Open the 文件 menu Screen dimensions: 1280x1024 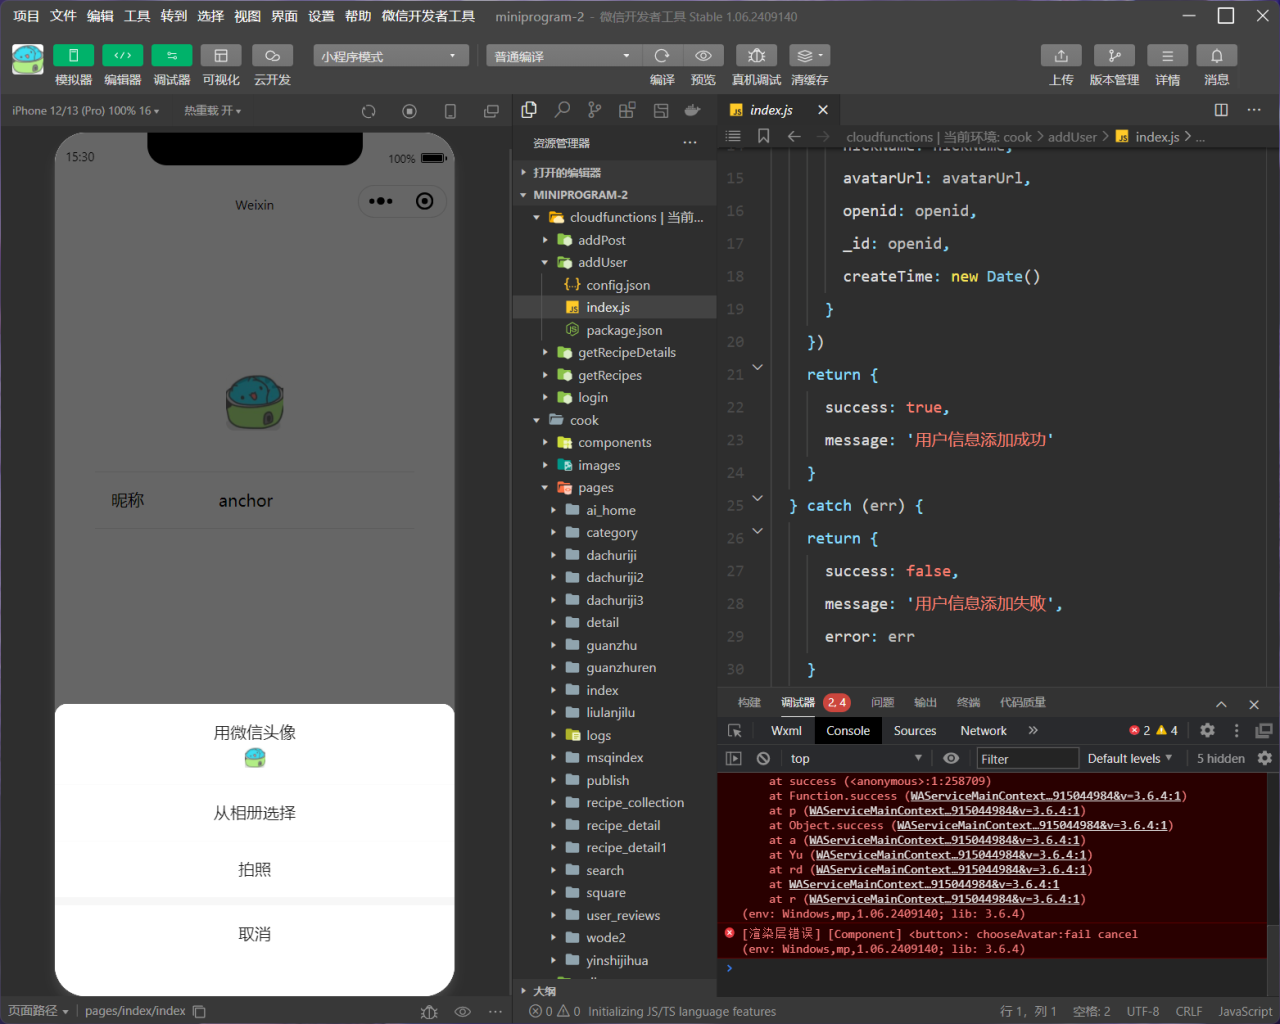[63, 16]
